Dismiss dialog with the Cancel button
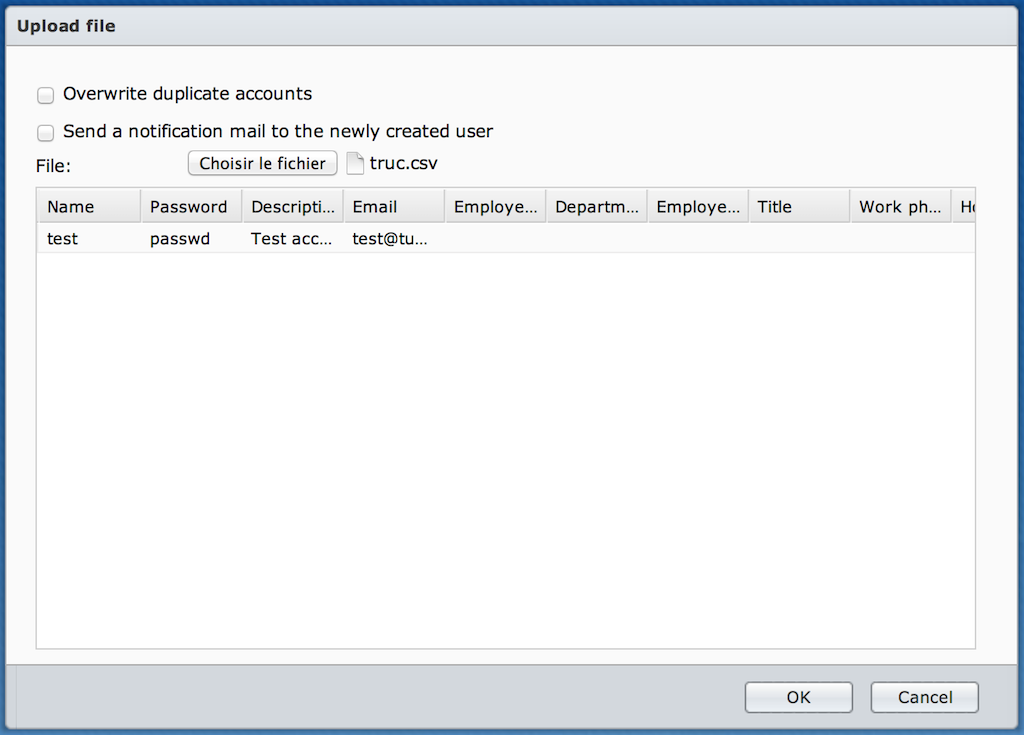 [924, 697]
